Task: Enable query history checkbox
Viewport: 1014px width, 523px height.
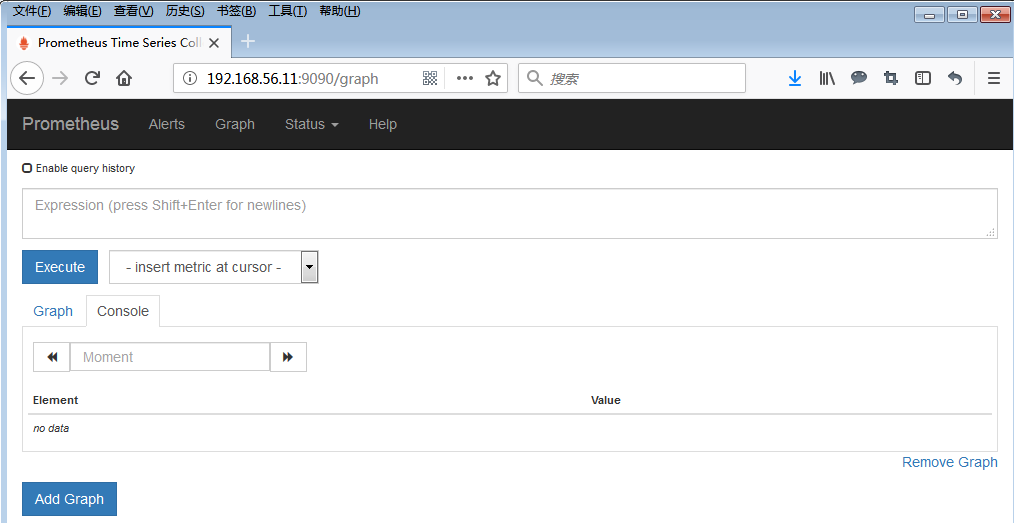Action: (x=27, y=168)
